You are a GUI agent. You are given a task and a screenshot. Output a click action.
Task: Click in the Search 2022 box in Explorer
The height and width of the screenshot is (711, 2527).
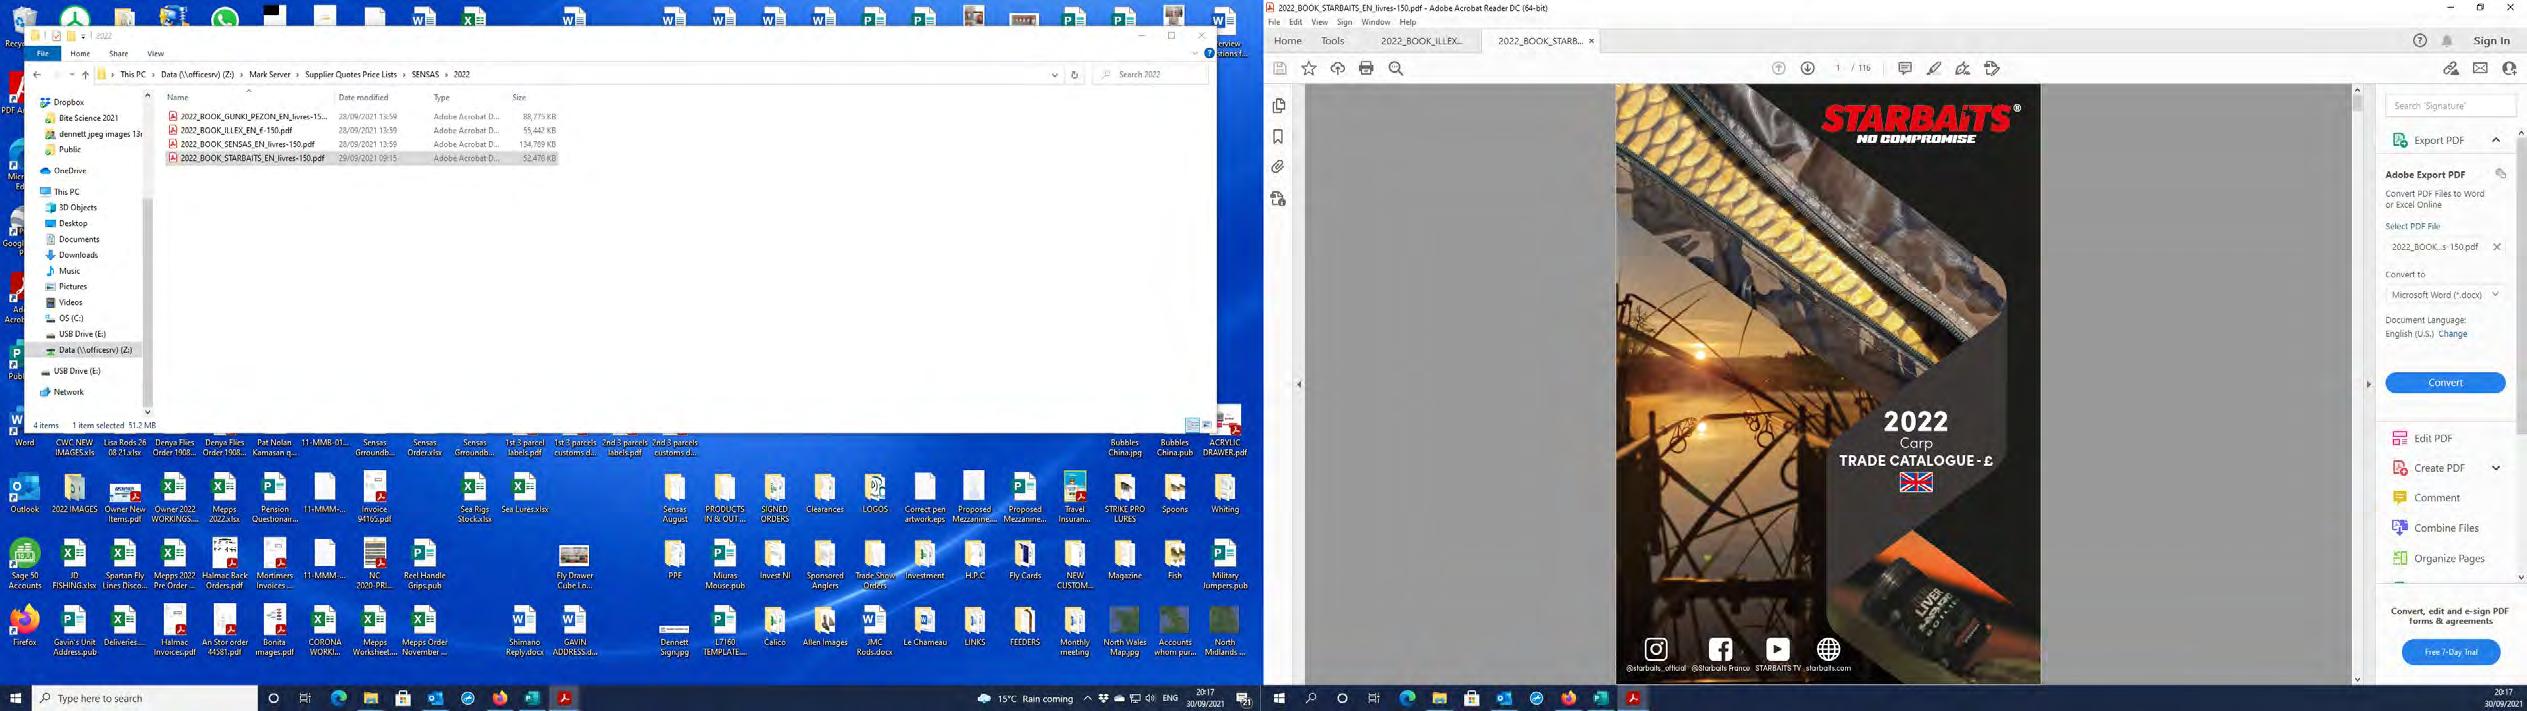(x=1150, y=74)
